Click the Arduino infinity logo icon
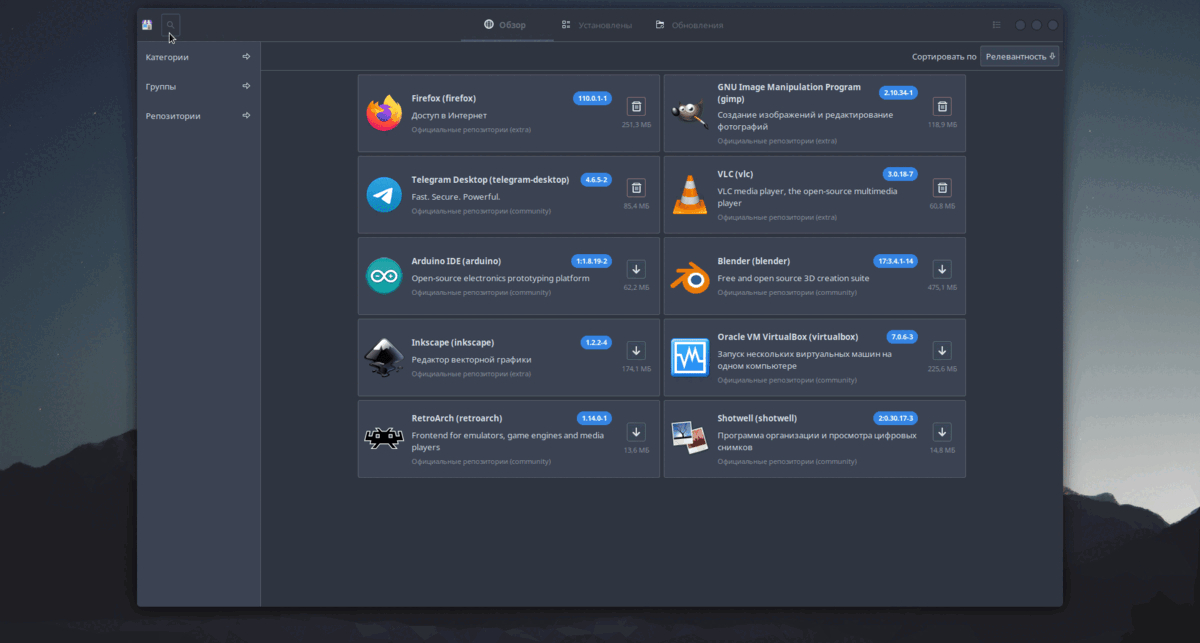This screenshot has width=1200, height=643. (384, 276)
